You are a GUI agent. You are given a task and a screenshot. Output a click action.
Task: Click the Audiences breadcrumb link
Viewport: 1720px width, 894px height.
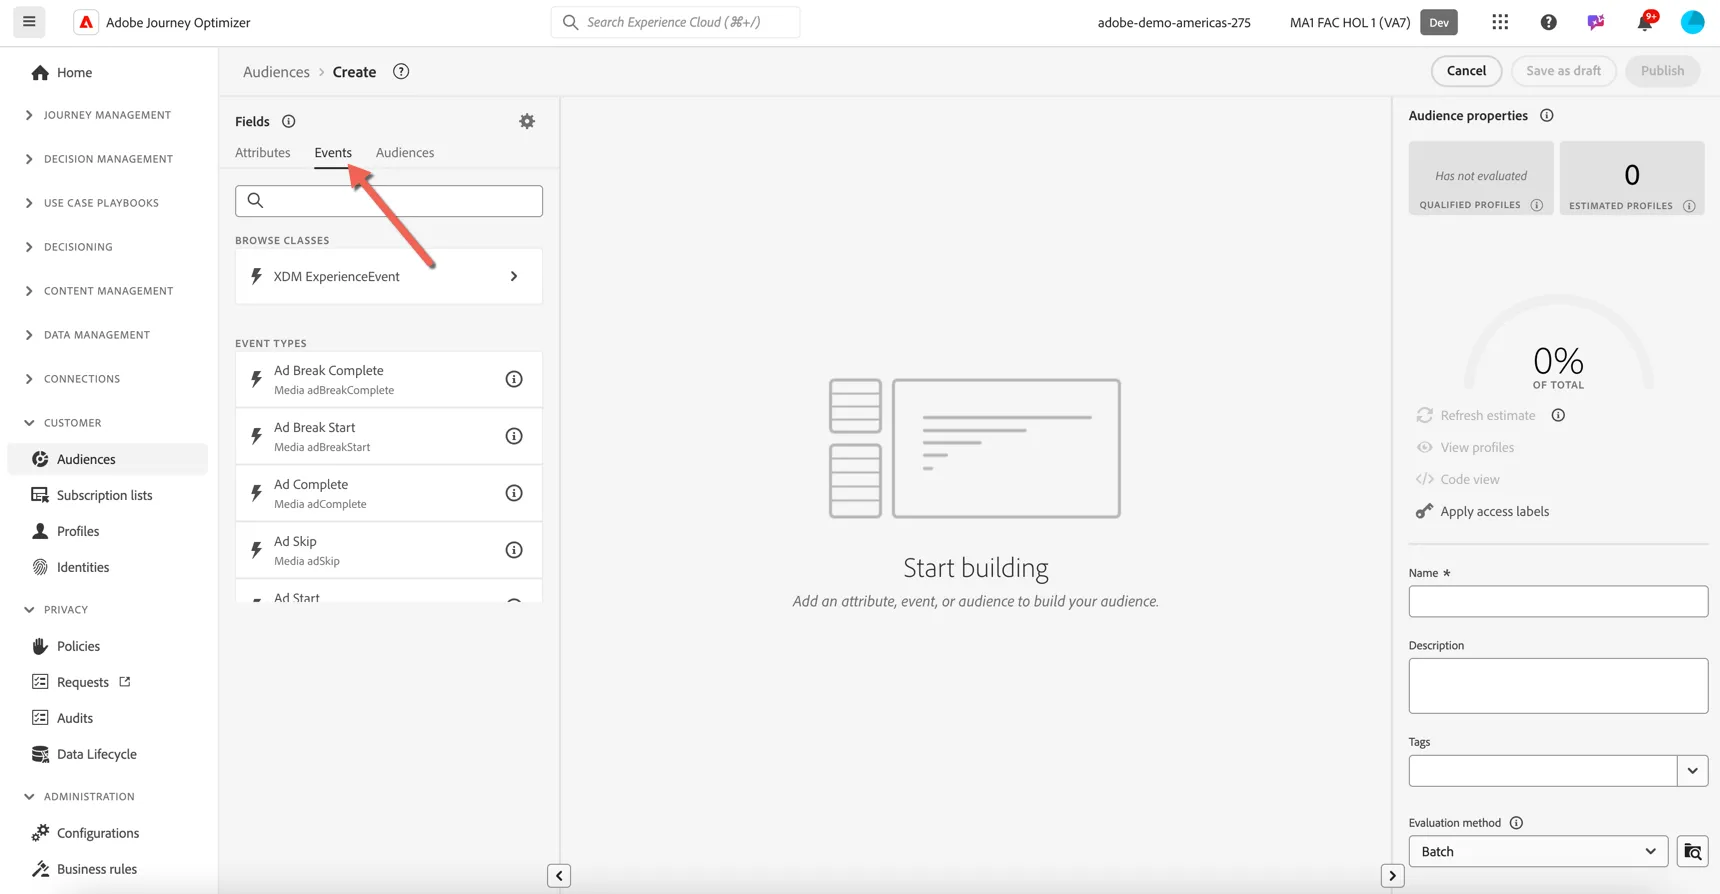coord(276,72)
